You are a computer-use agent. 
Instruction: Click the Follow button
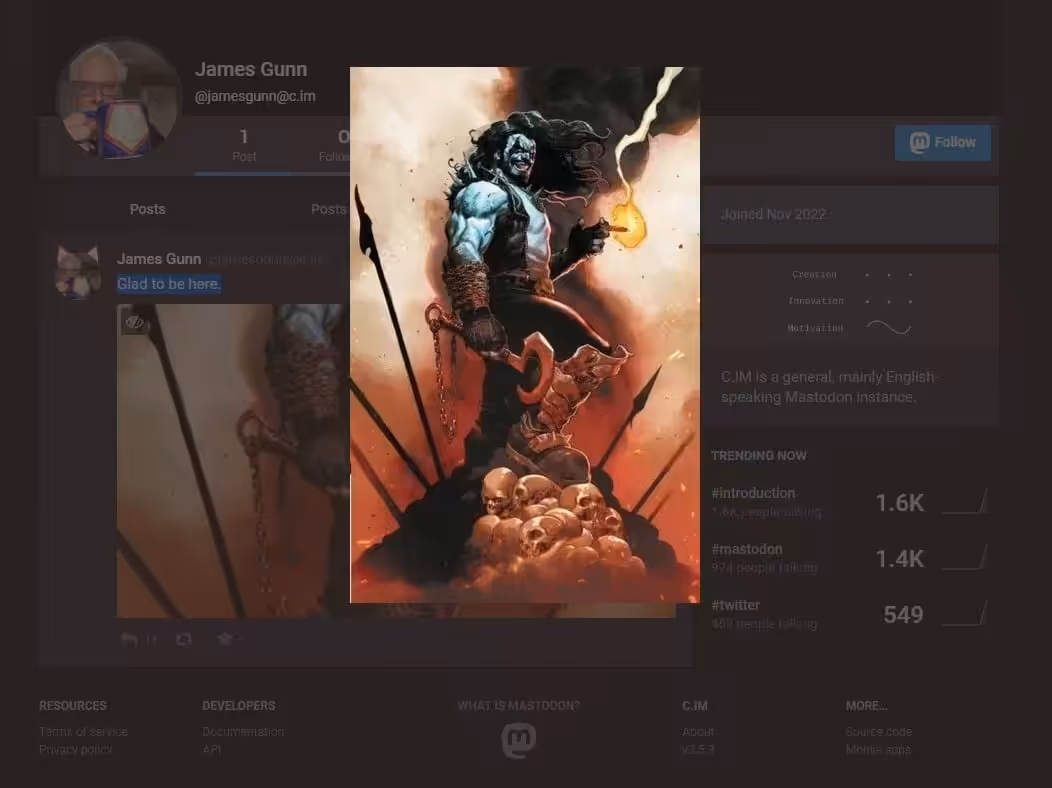[x=943, y=142]
